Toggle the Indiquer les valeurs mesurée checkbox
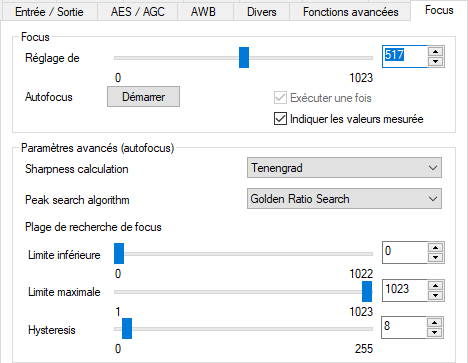468x363 pixels. (280, 119)
